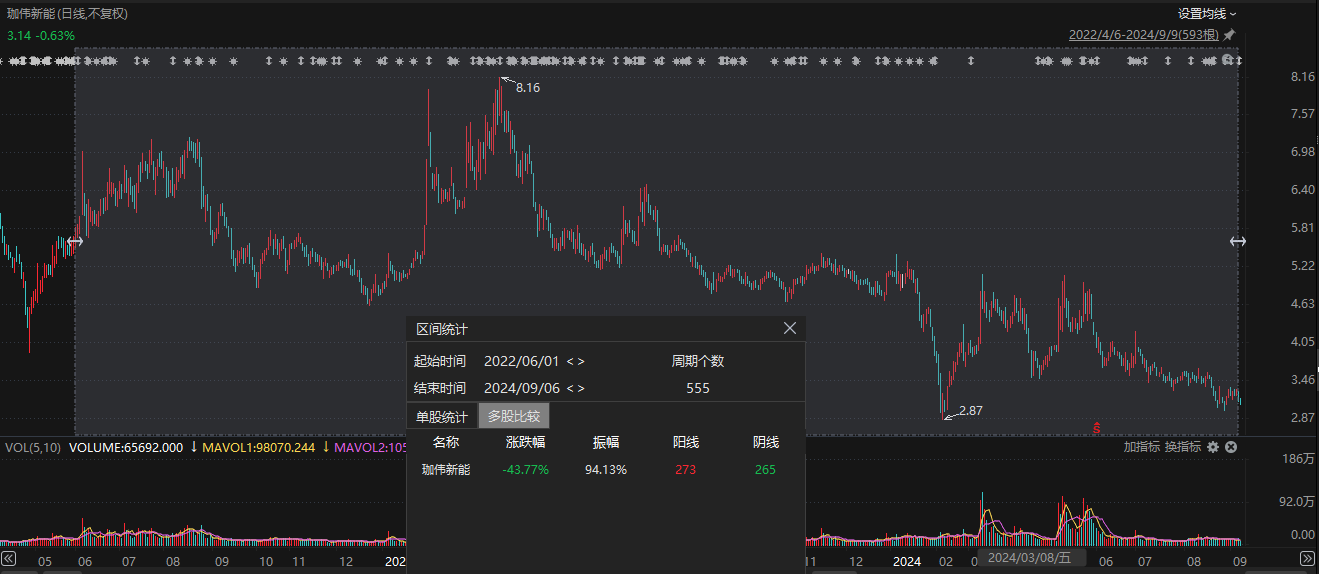This screenshot has height=574, width=1319.
Task: Click the pin icon beside the date range
Action: (1229, 34)
